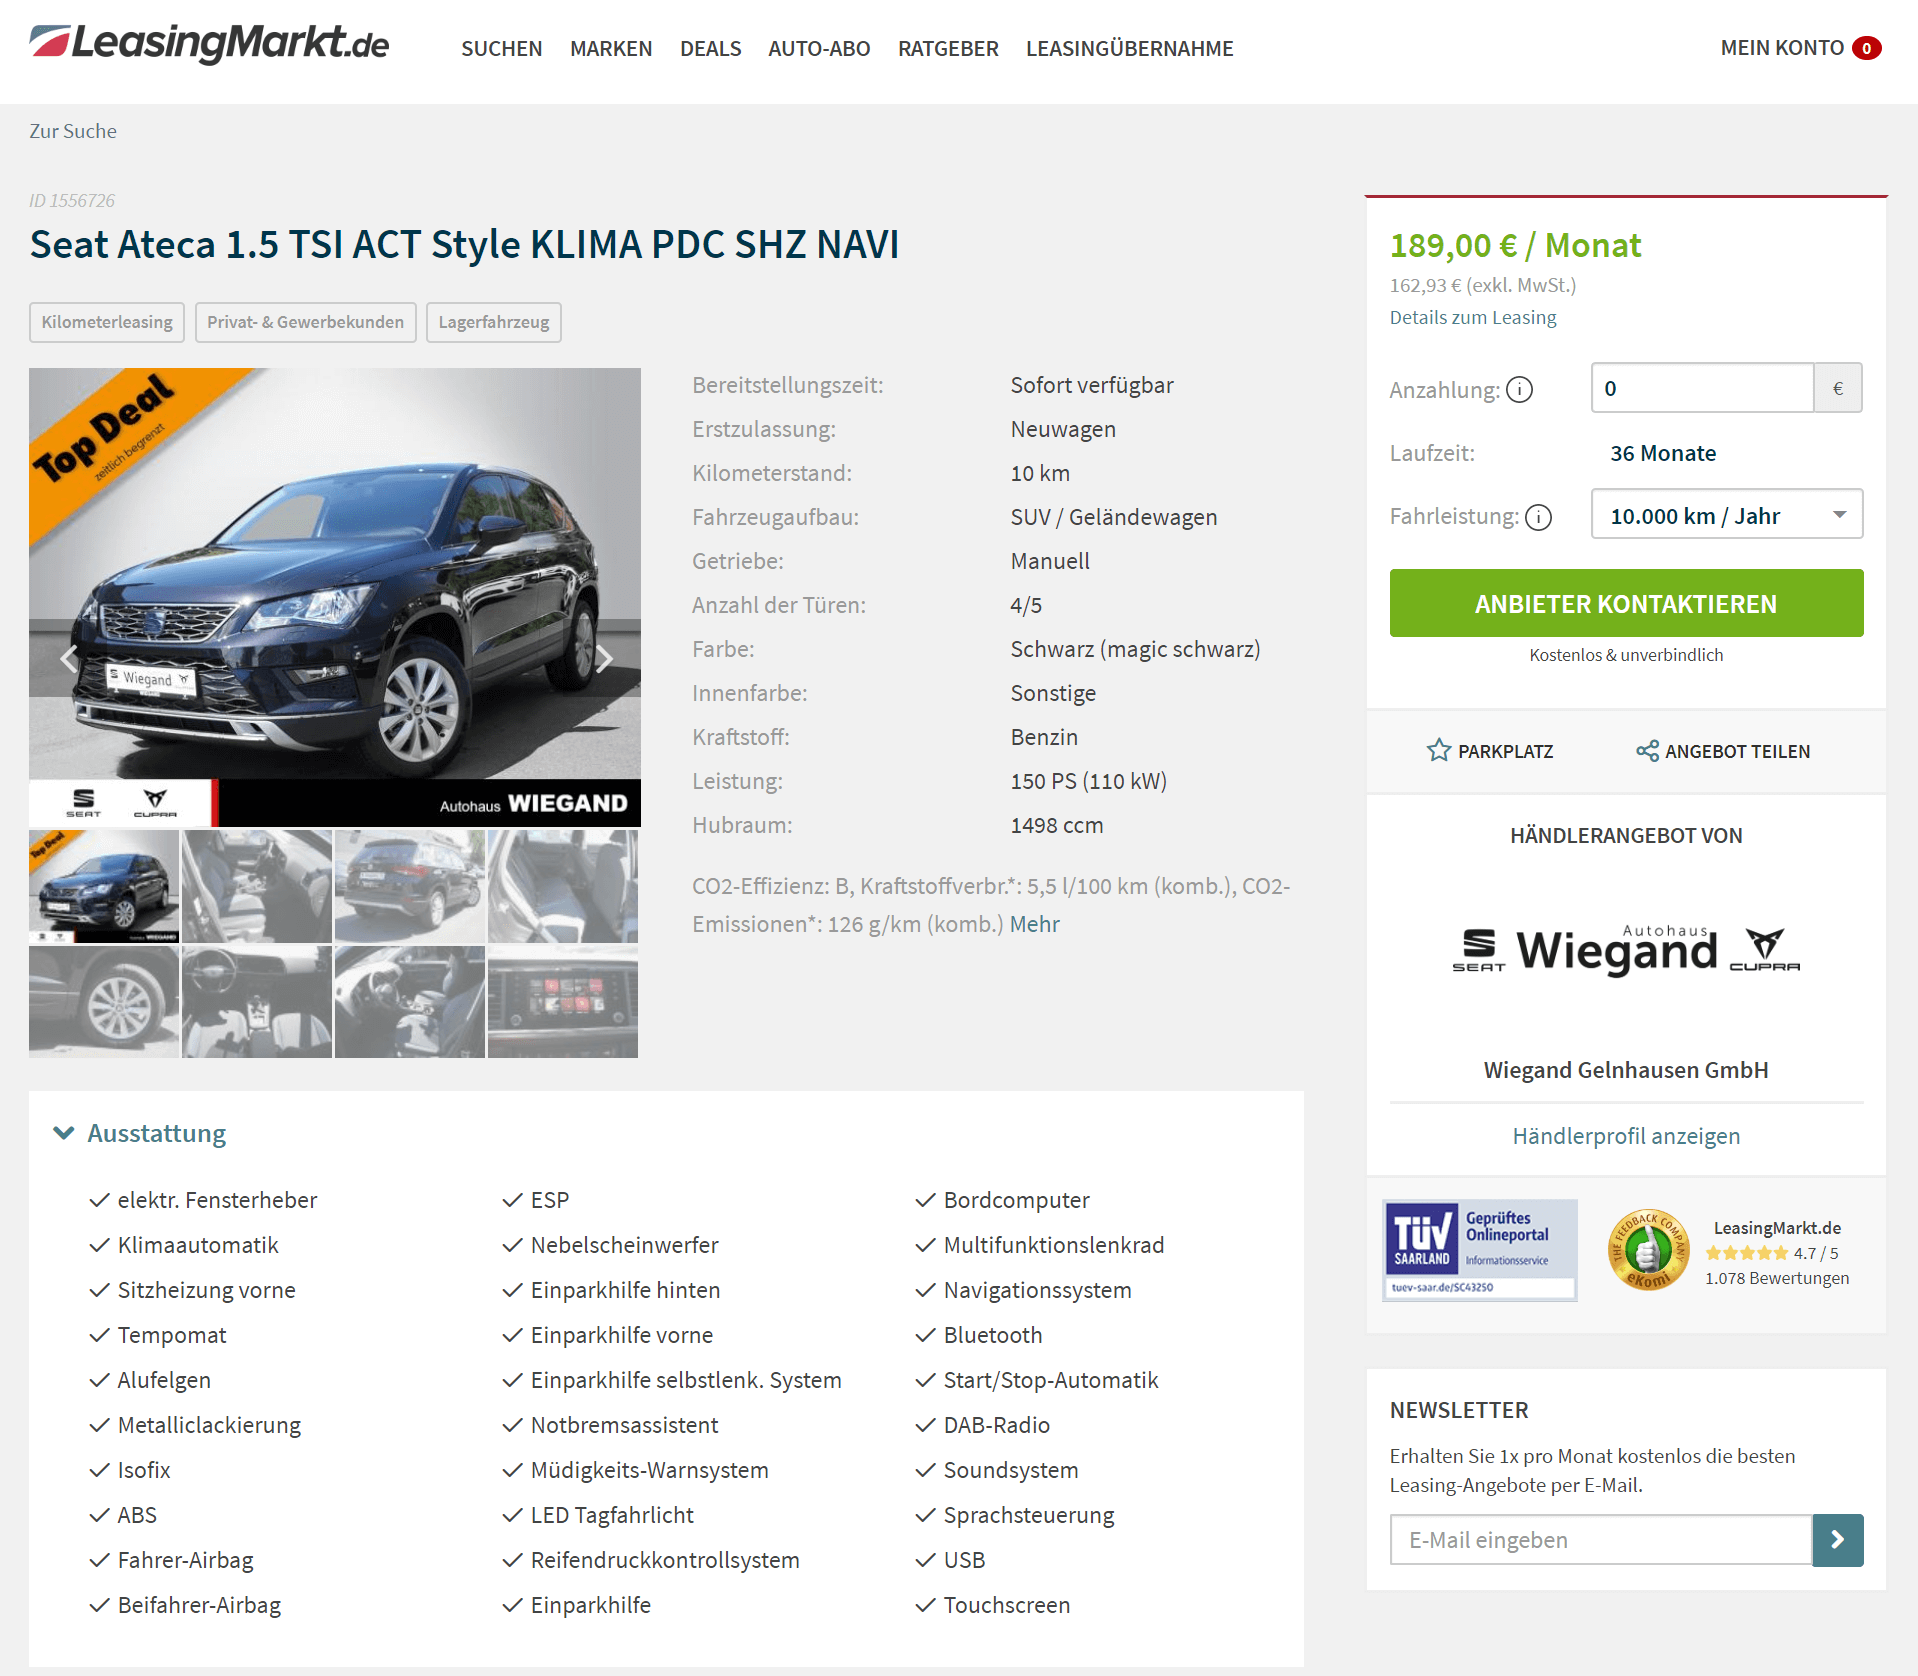Click the Privat- & Gewerbekunden tag
The image size is (1918, 1676).
point(305,322)
